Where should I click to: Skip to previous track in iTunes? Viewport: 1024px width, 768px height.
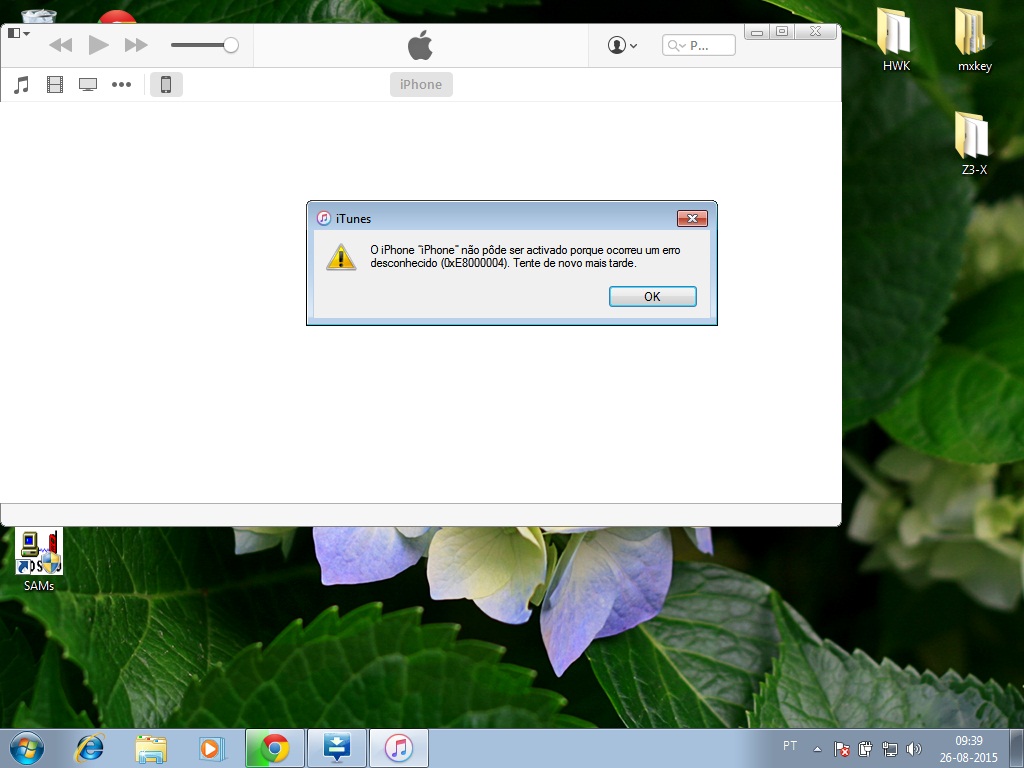pos(61,45)
